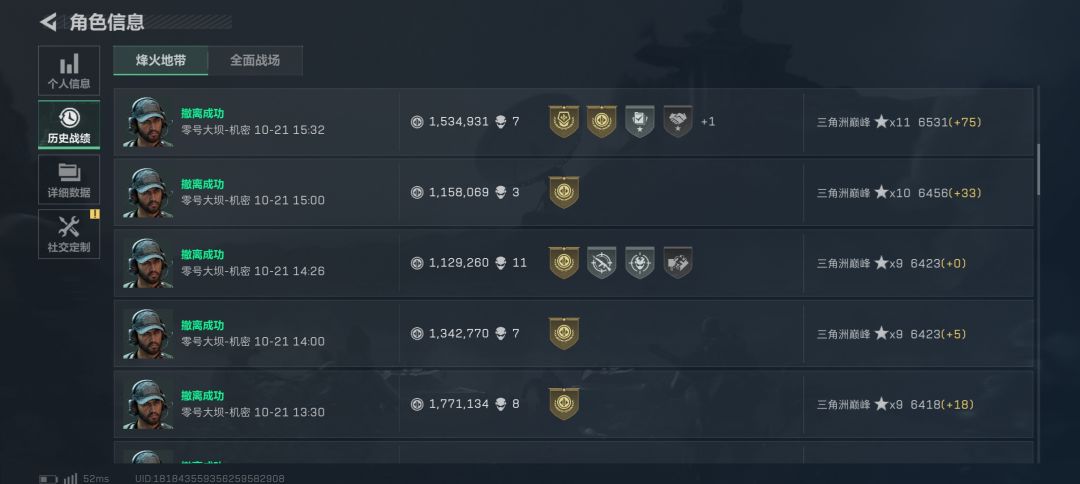Image resolution: width=1080 pixels, height=484 pixels.
Task: Switch to the 烽火地带 tab
Action: [x=161, y=60]
